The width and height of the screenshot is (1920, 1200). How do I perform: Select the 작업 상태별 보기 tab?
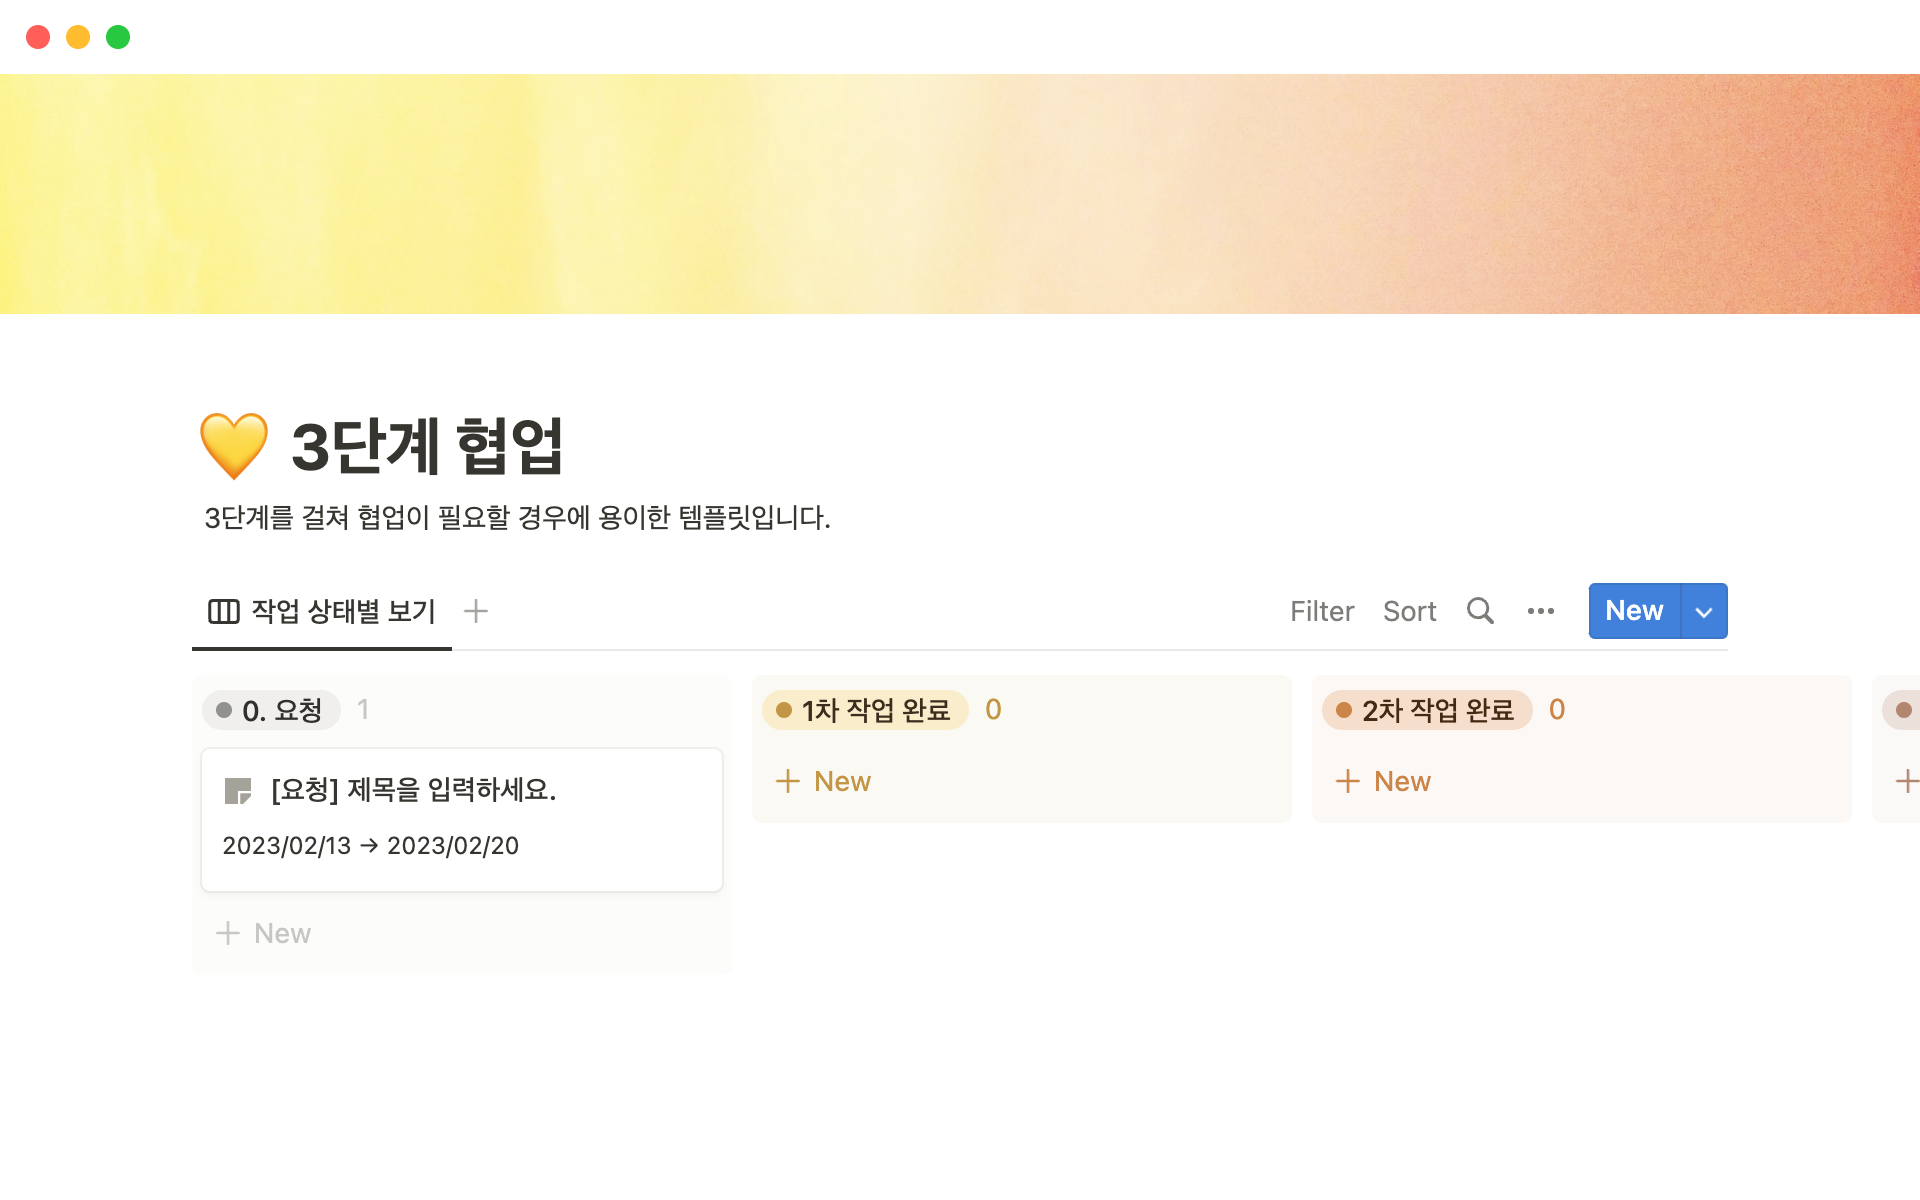[343, 611]
